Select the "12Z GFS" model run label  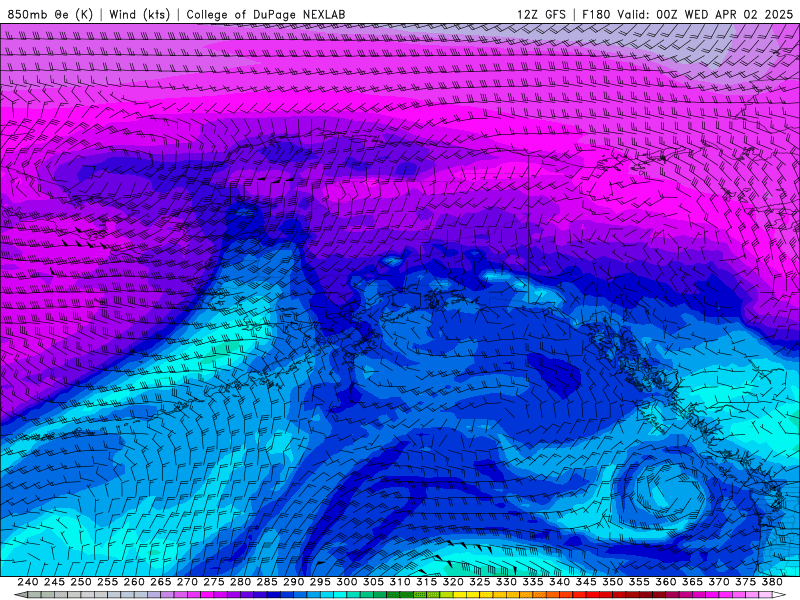[541, 14]
